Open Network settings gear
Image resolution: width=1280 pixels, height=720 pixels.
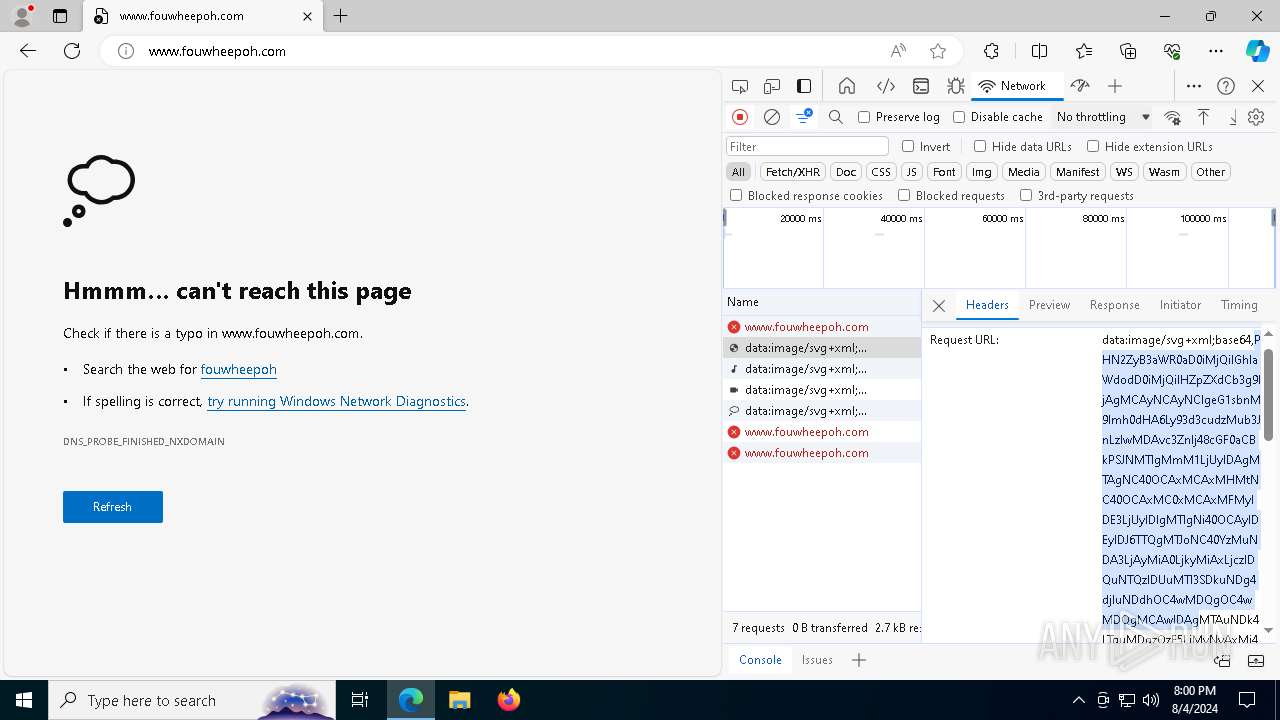pos(1256,117)
